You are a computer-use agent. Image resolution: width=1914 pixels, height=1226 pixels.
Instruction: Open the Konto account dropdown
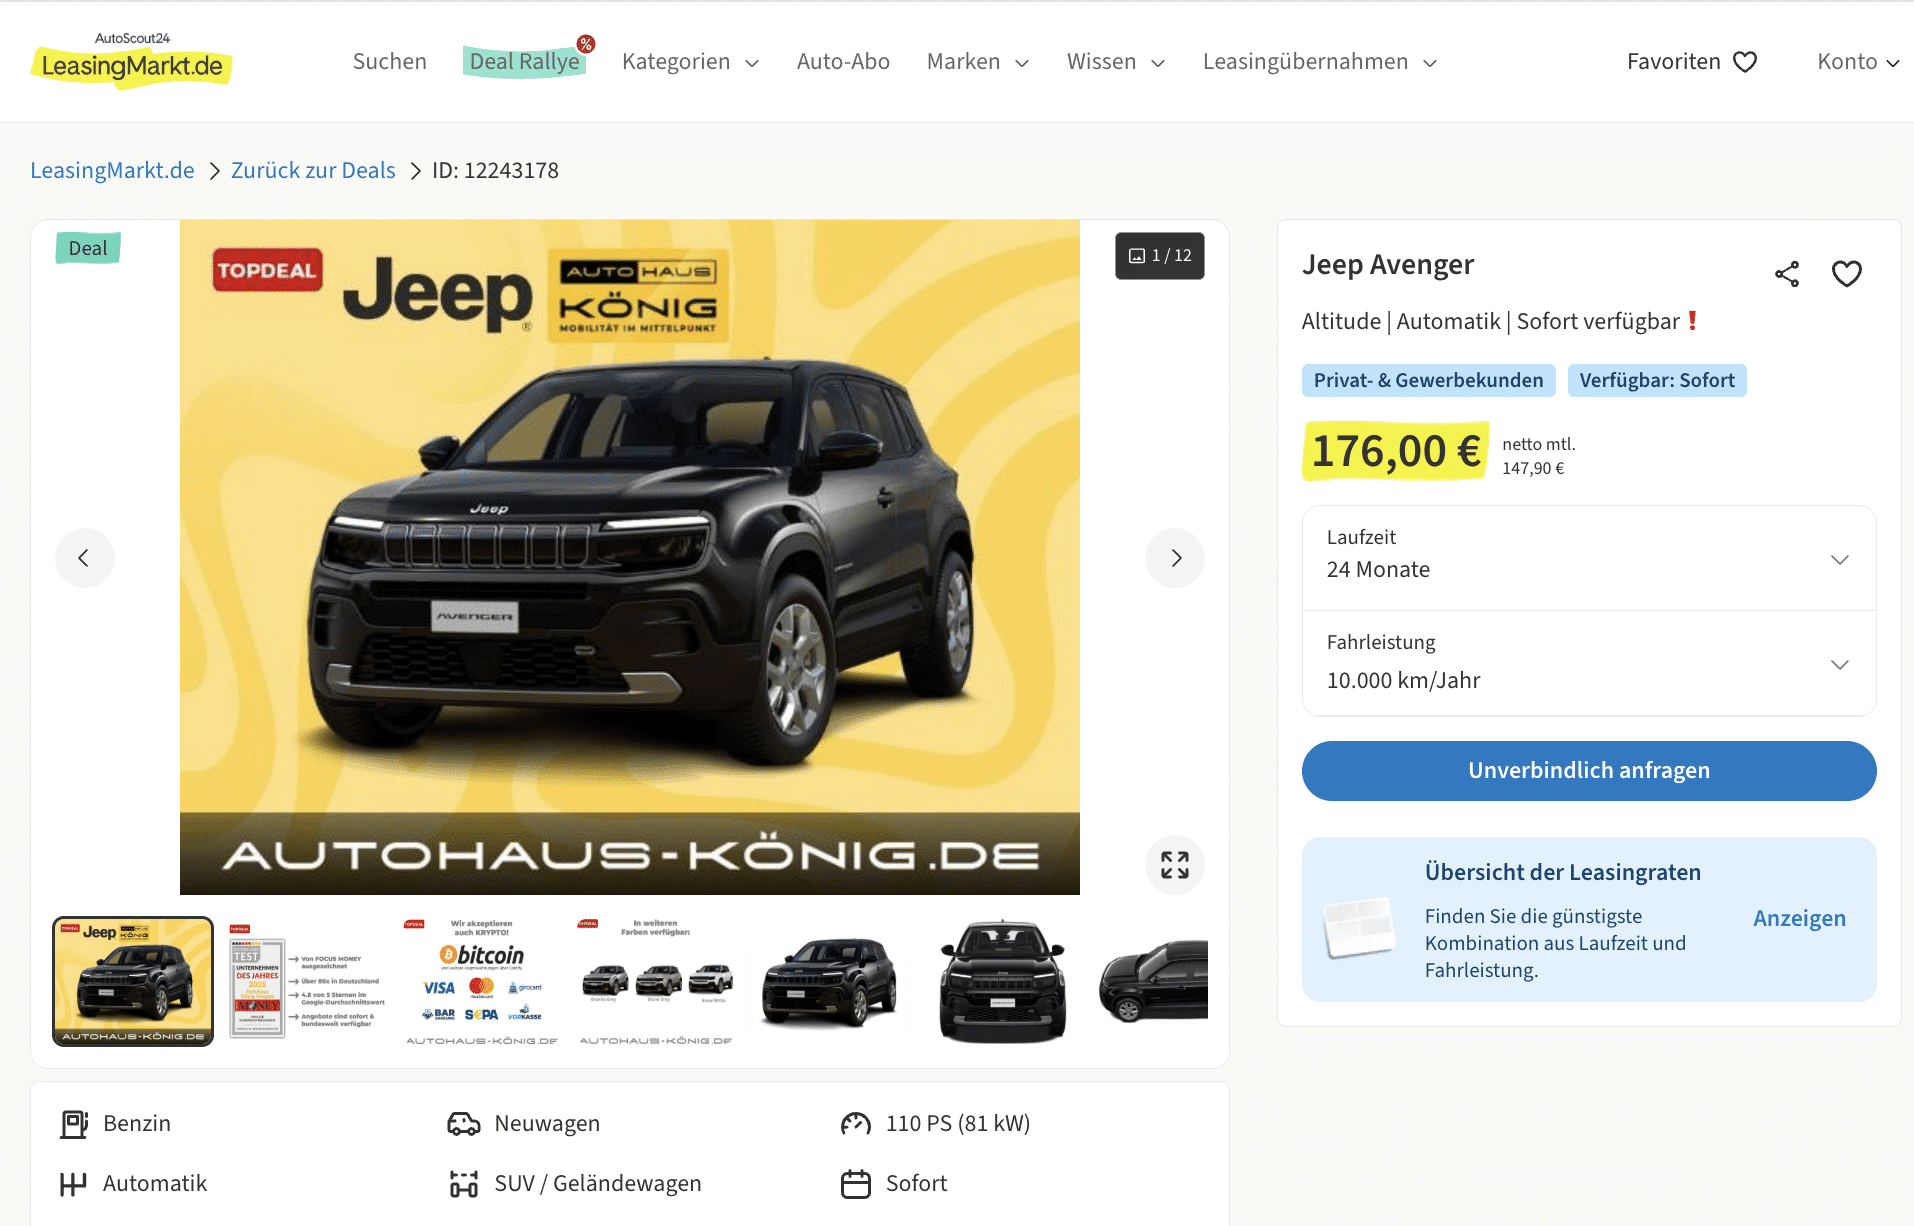pyautogui.click(x=1858, y=62)
